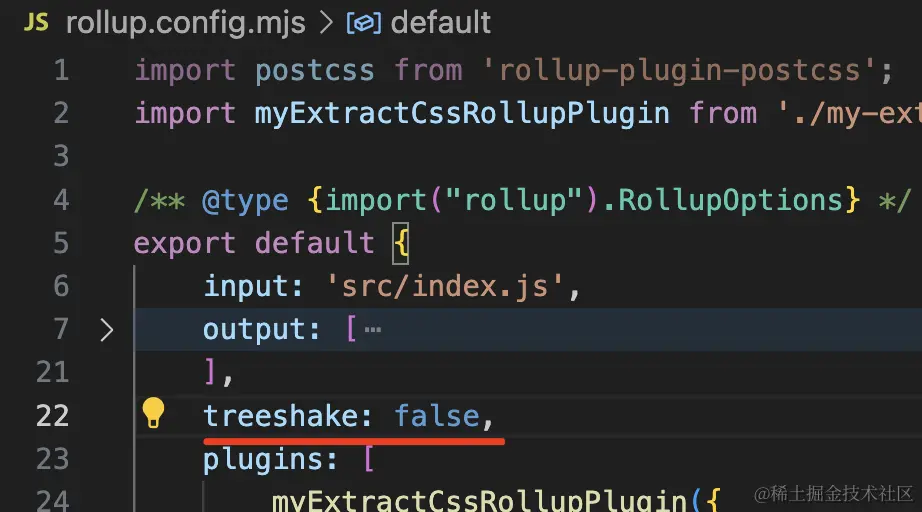The height and width of the screenshot is (512, 922).
Task: Unfold the collapsed ellipsis after output
Action: coord(373,330)
